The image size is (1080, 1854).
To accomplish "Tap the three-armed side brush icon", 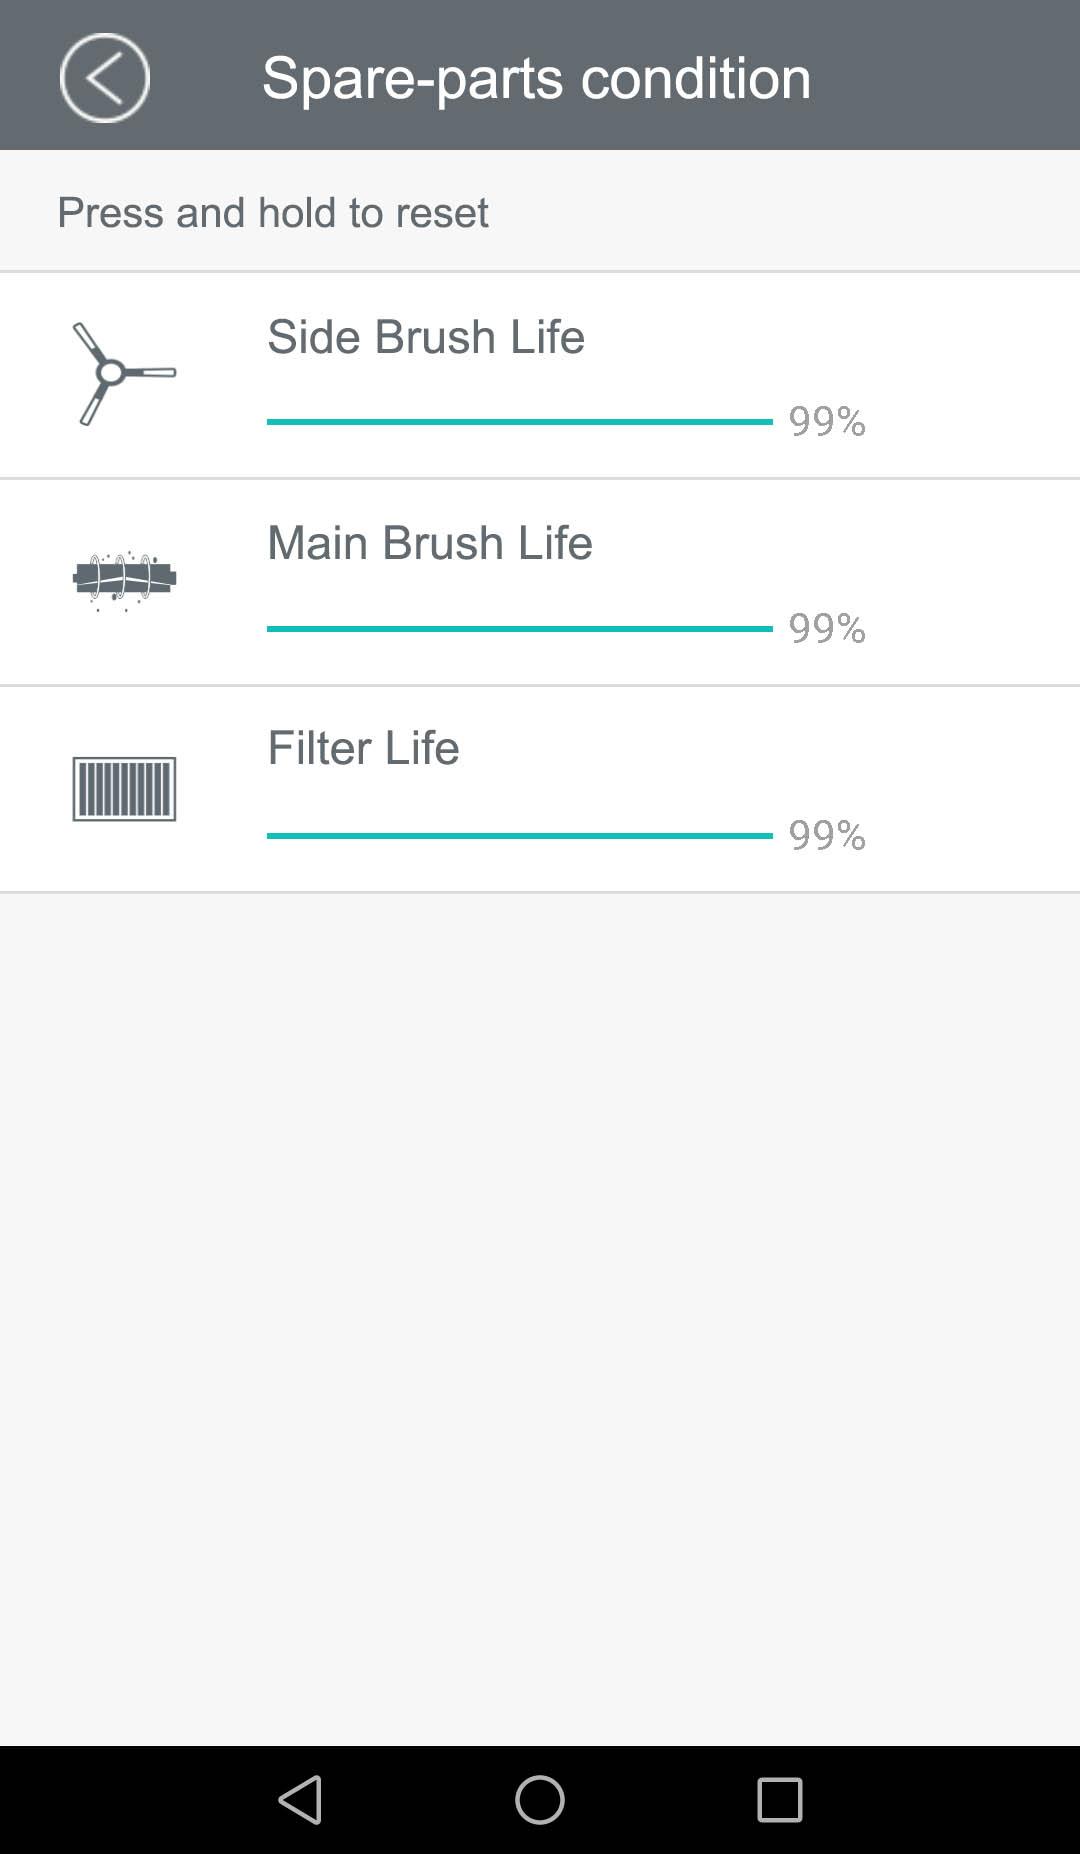I will coord(124,374).
